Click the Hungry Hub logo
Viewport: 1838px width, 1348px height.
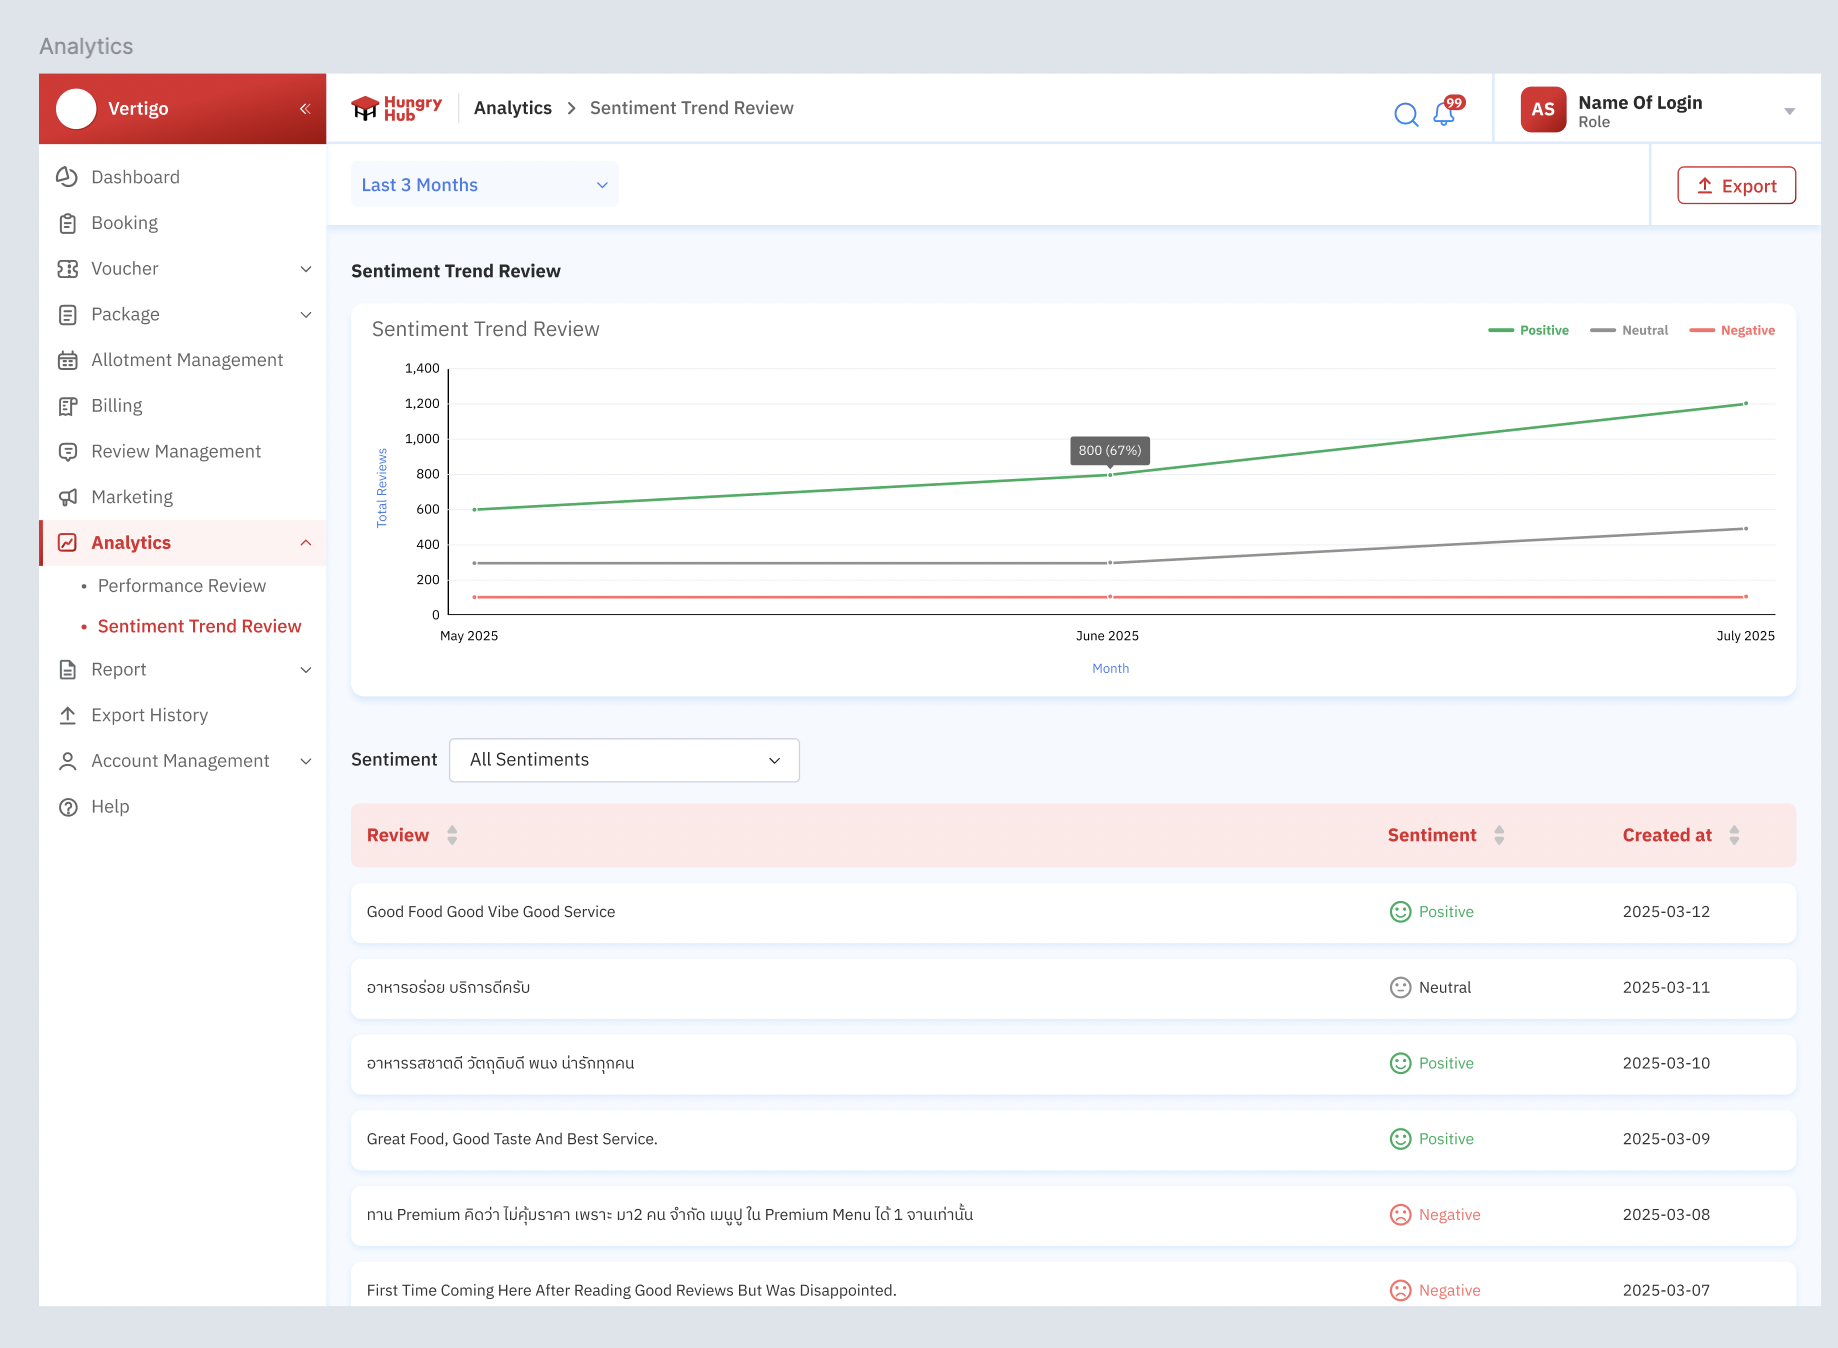397,108
